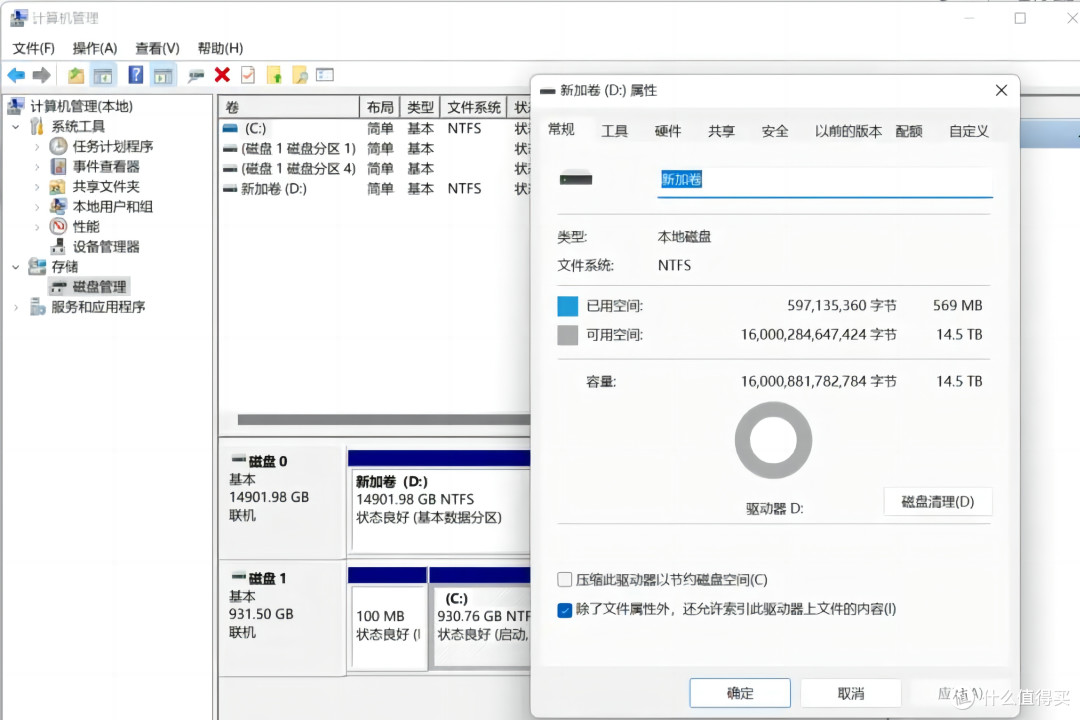Click the 文件系统 column header
The height and width of the screenshot is (720, 1080).
click(x=474, y=107)
